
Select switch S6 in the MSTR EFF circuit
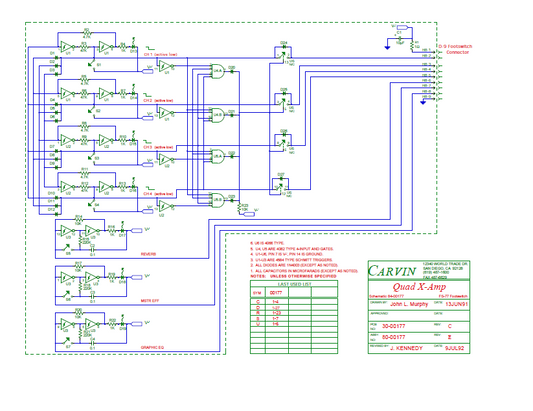[67, 294]
